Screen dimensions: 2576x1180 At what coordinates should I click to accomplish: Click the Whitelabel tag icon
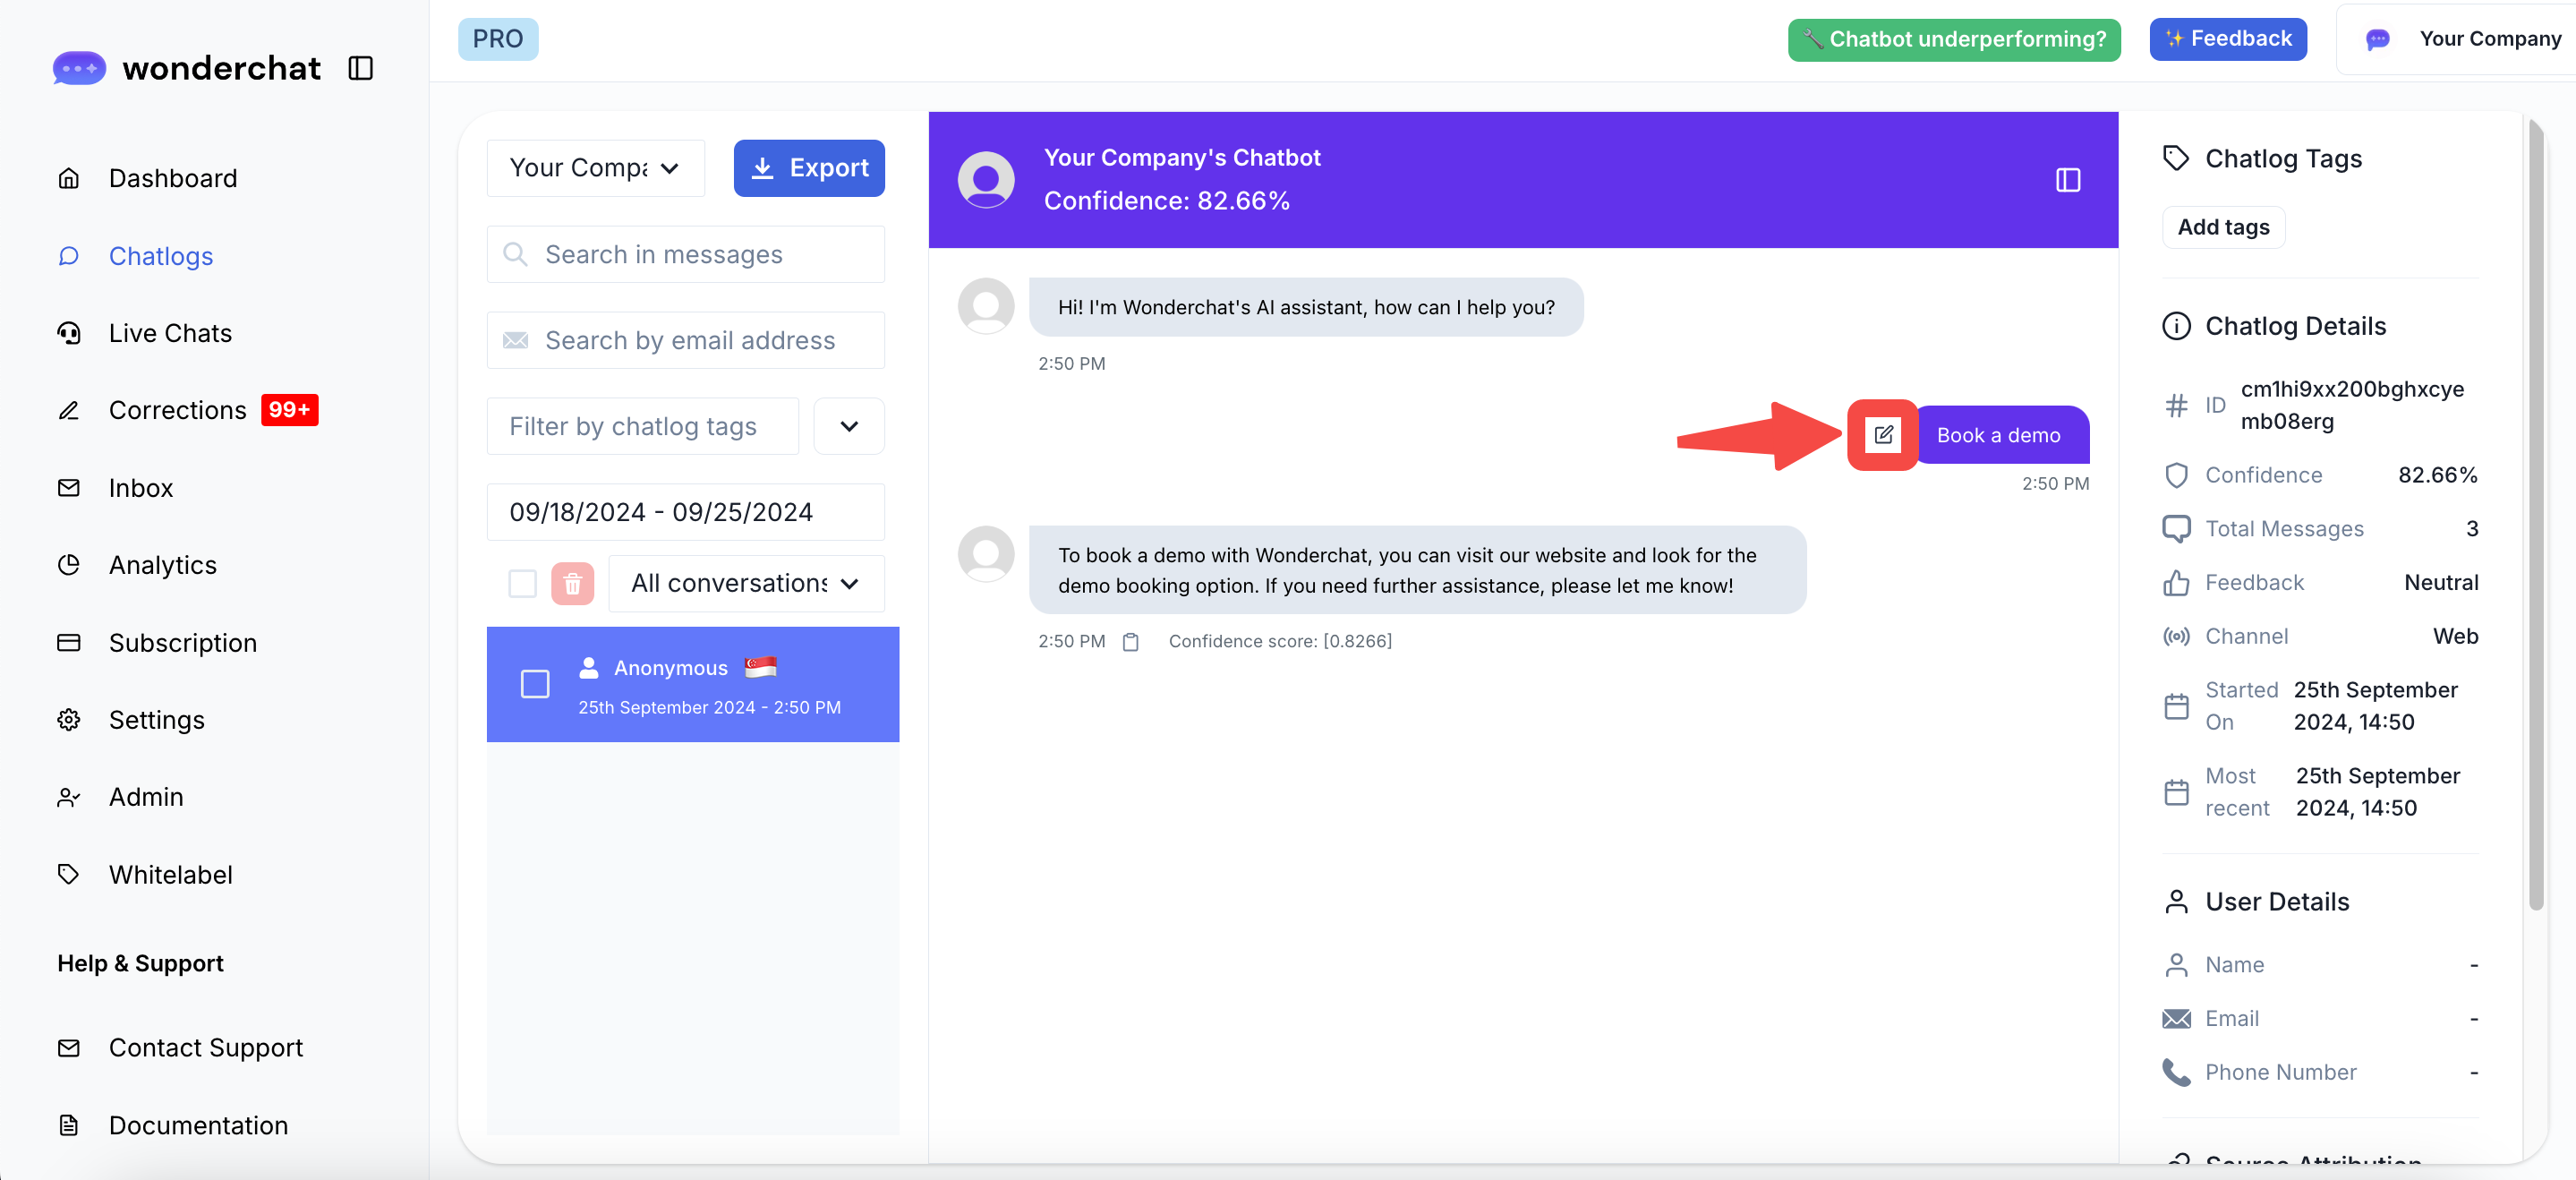tap(68, 874)
